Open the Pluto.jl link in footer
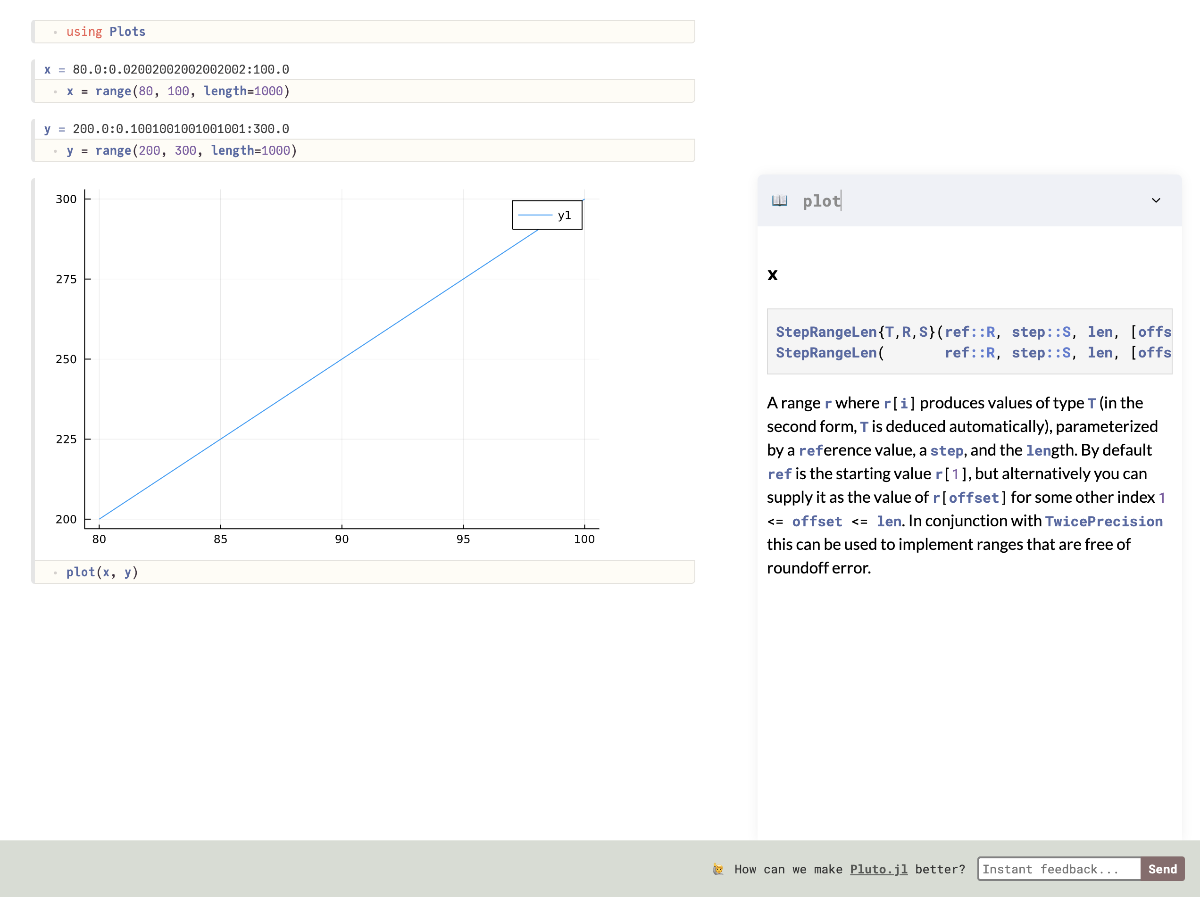The image size is (1200, 897). [x=879, y=869]
